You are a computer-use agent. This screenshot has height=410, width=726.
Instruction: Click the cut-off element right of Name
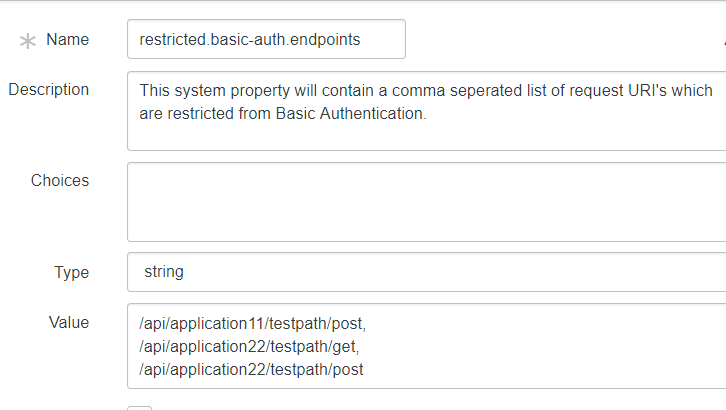(723, 40)
